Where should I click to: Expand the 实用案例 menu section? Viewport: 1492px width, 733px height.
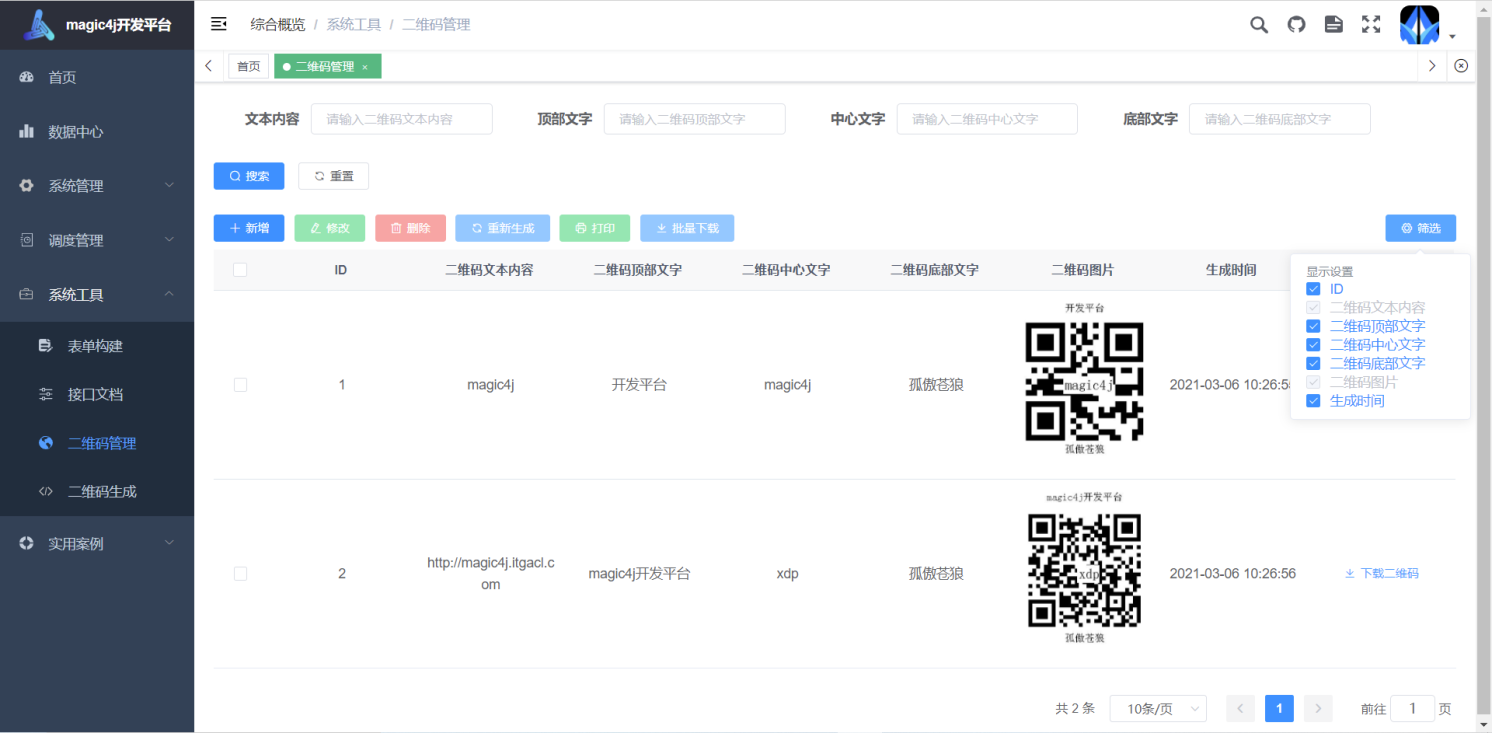coord(76,543)
